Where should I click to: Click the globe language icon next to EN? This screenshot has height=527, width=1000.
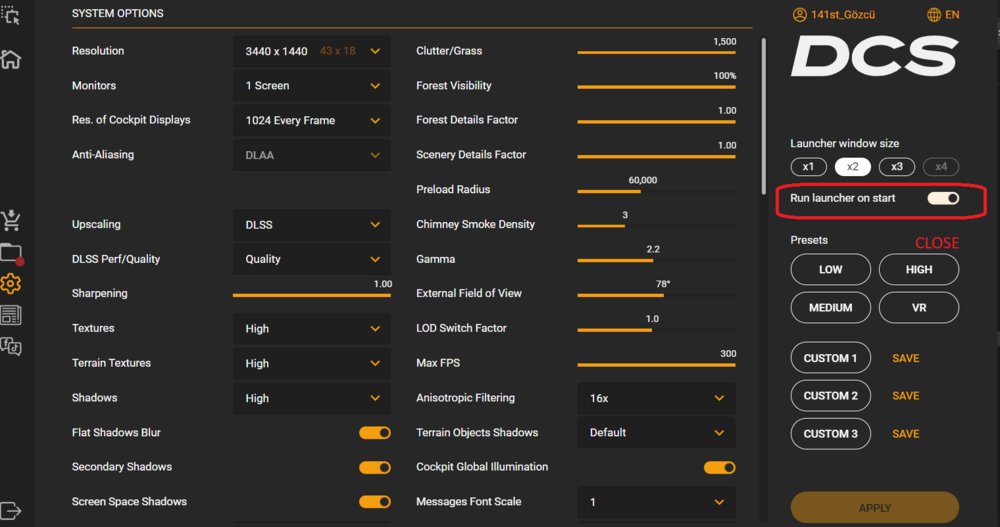934,15
